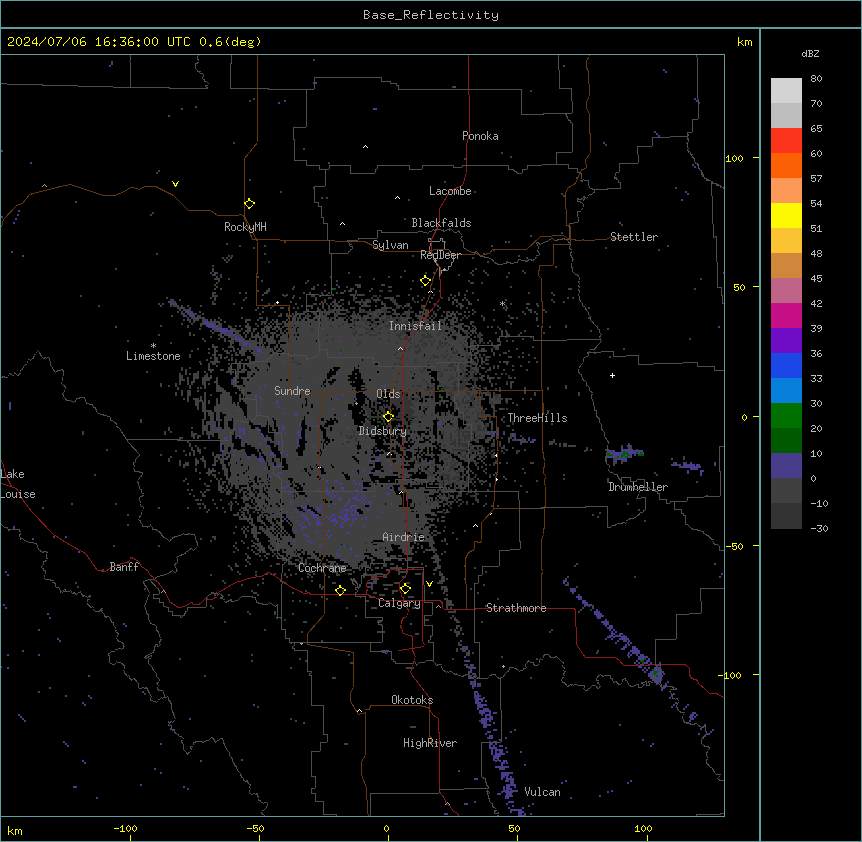Viewport: 862px width, 842px height.
Task: Click the white asterisk east of Innisfail
Action: click(x=502, y=303)
